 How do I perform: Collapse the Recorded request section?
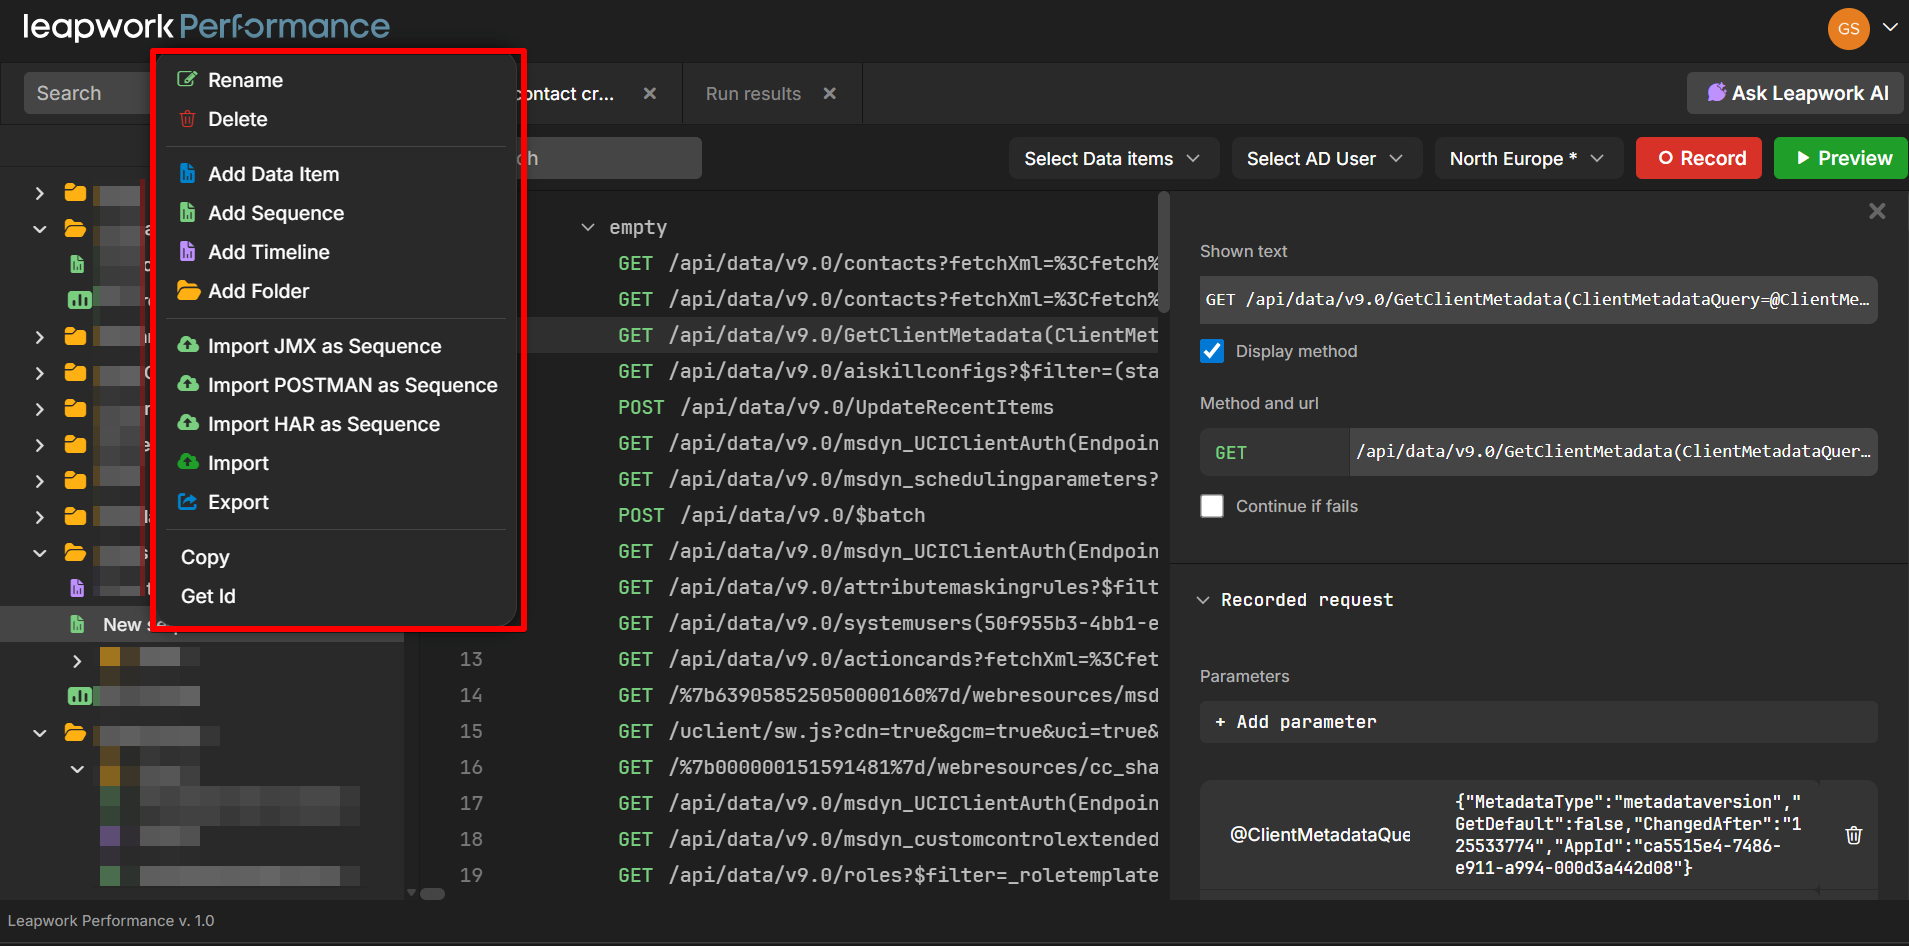[1203, 600]
